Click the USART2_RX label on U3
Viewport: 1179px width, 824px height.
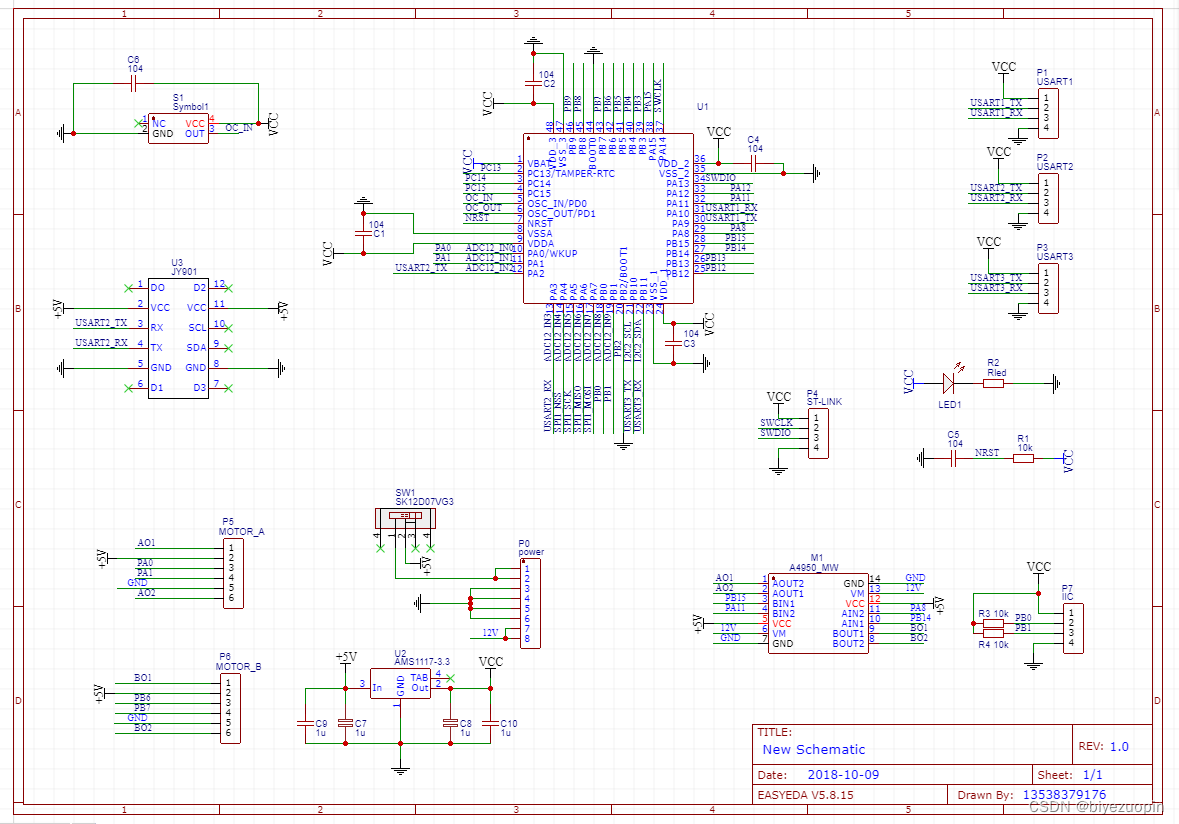(x=101, y=343)
